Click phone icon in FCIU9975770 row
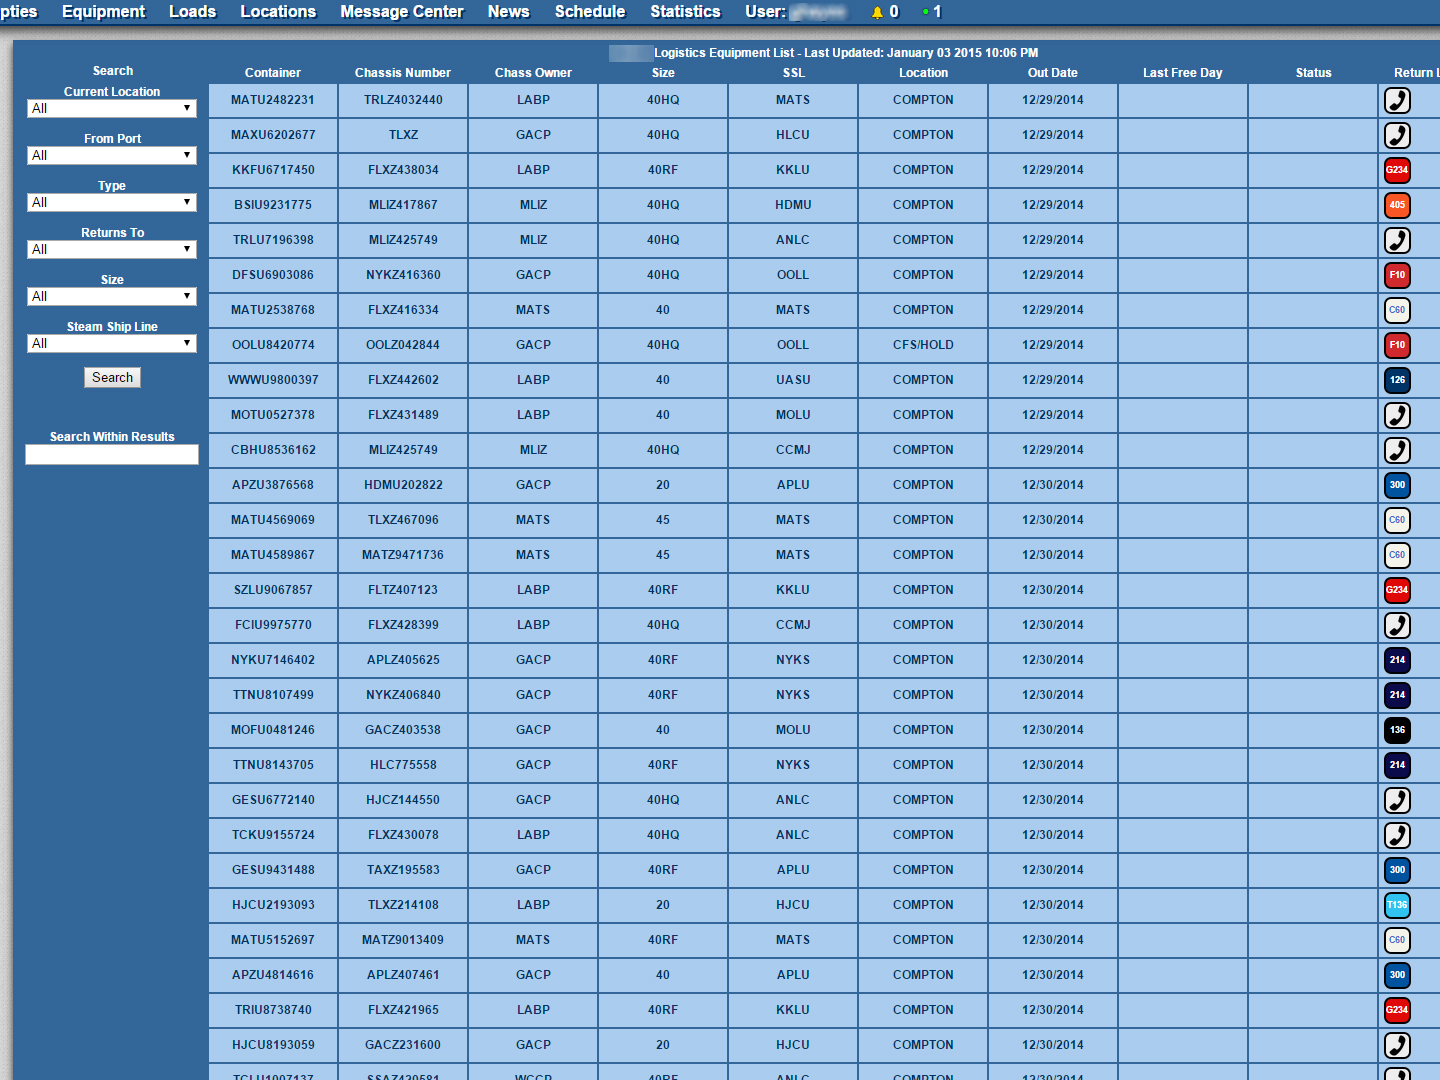The image size is (1440, 1080). 1397,625
